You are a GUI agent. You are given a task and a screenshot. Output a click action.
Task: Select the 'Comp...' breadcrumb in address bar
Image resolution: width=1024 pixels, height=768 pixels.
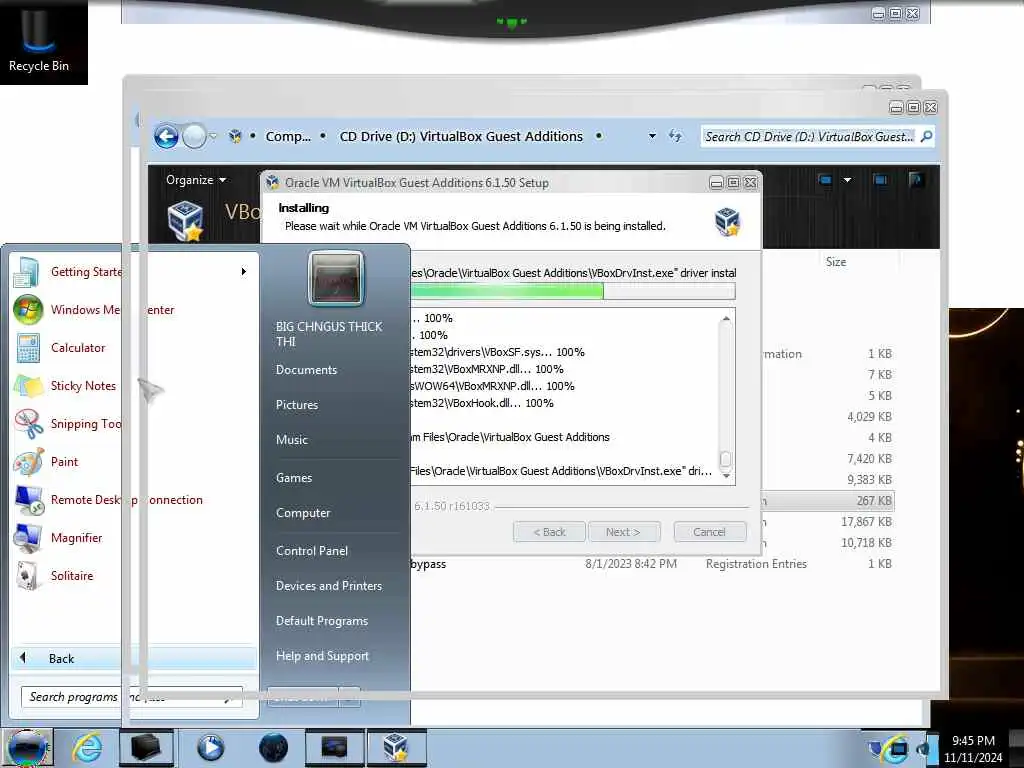tap(288, 136)
